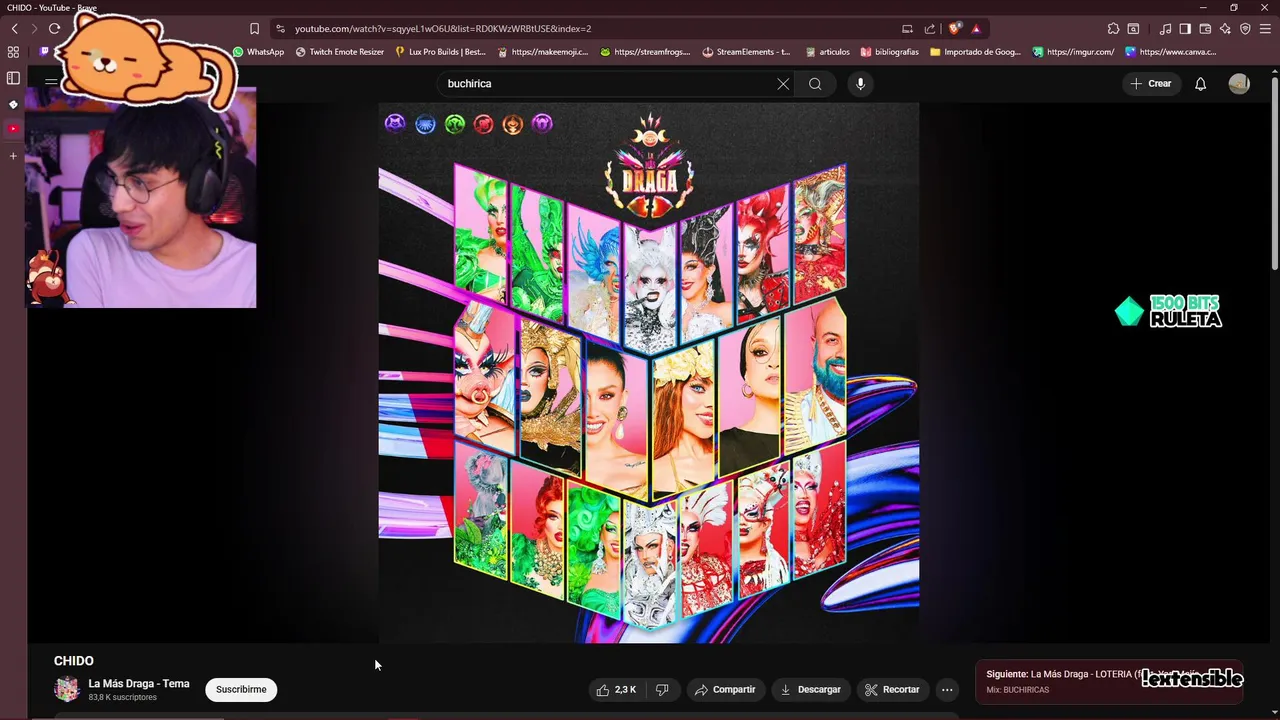Open the Extensions puzzle icon
The height and width of the screenshot is (720, 1280).
point(1113,29)
